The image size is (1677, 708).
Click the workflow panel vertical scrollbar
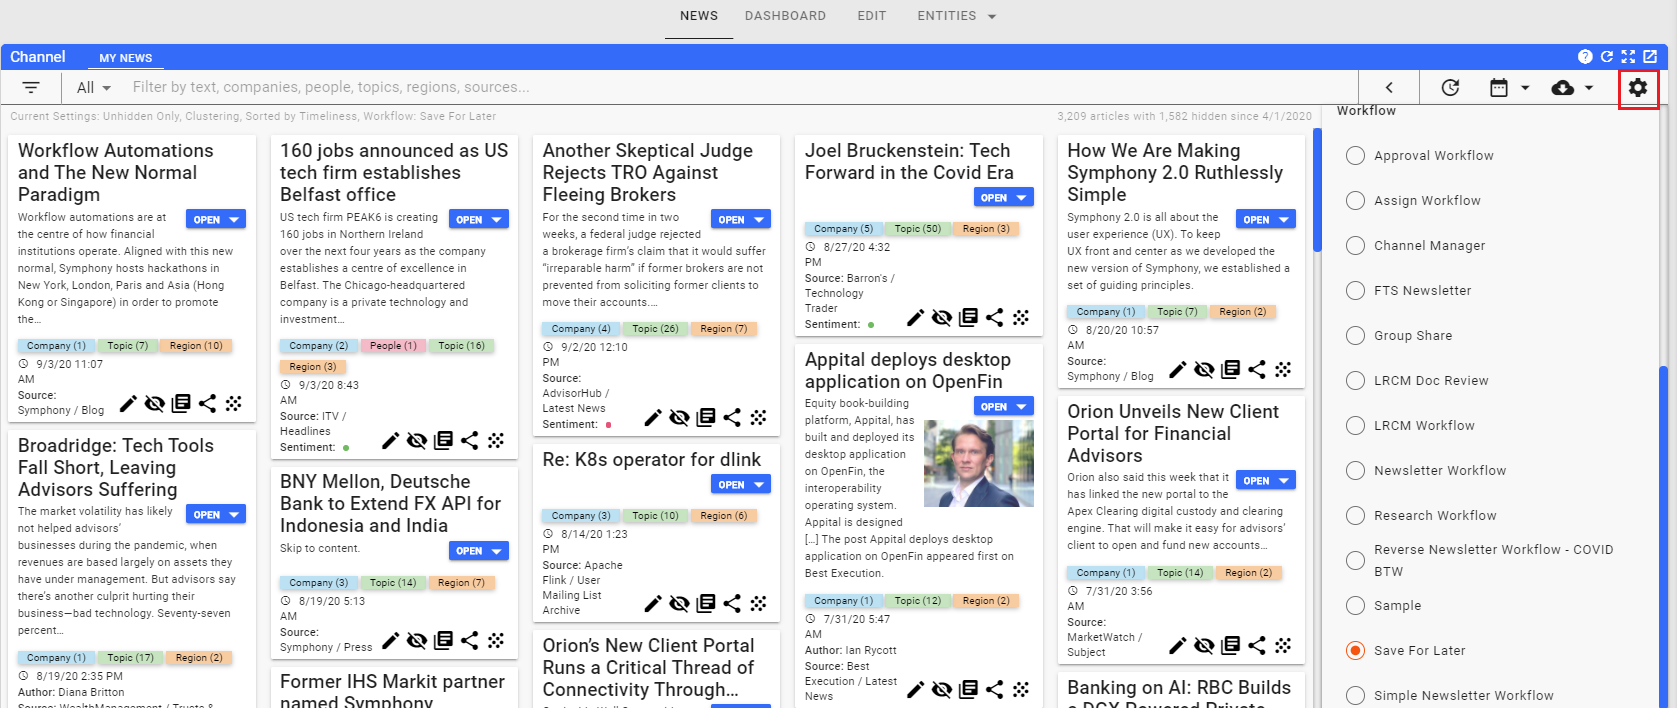tap(1664, 537)
